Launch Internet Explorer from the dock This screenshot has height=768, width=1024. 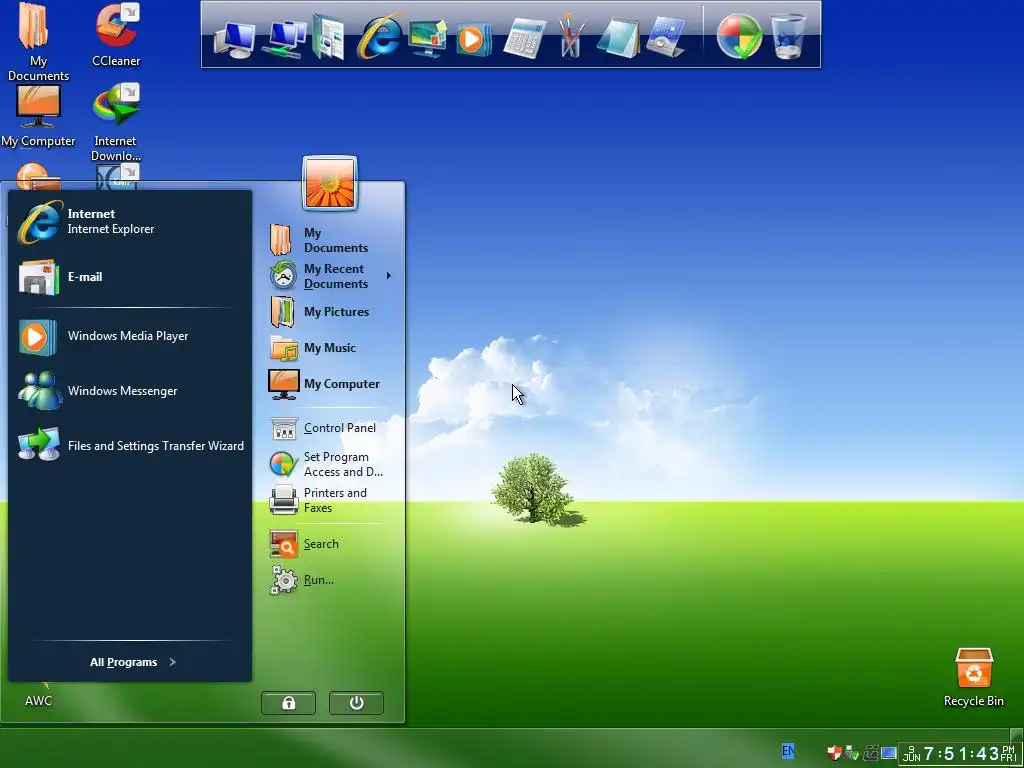(x=379, y=37)
